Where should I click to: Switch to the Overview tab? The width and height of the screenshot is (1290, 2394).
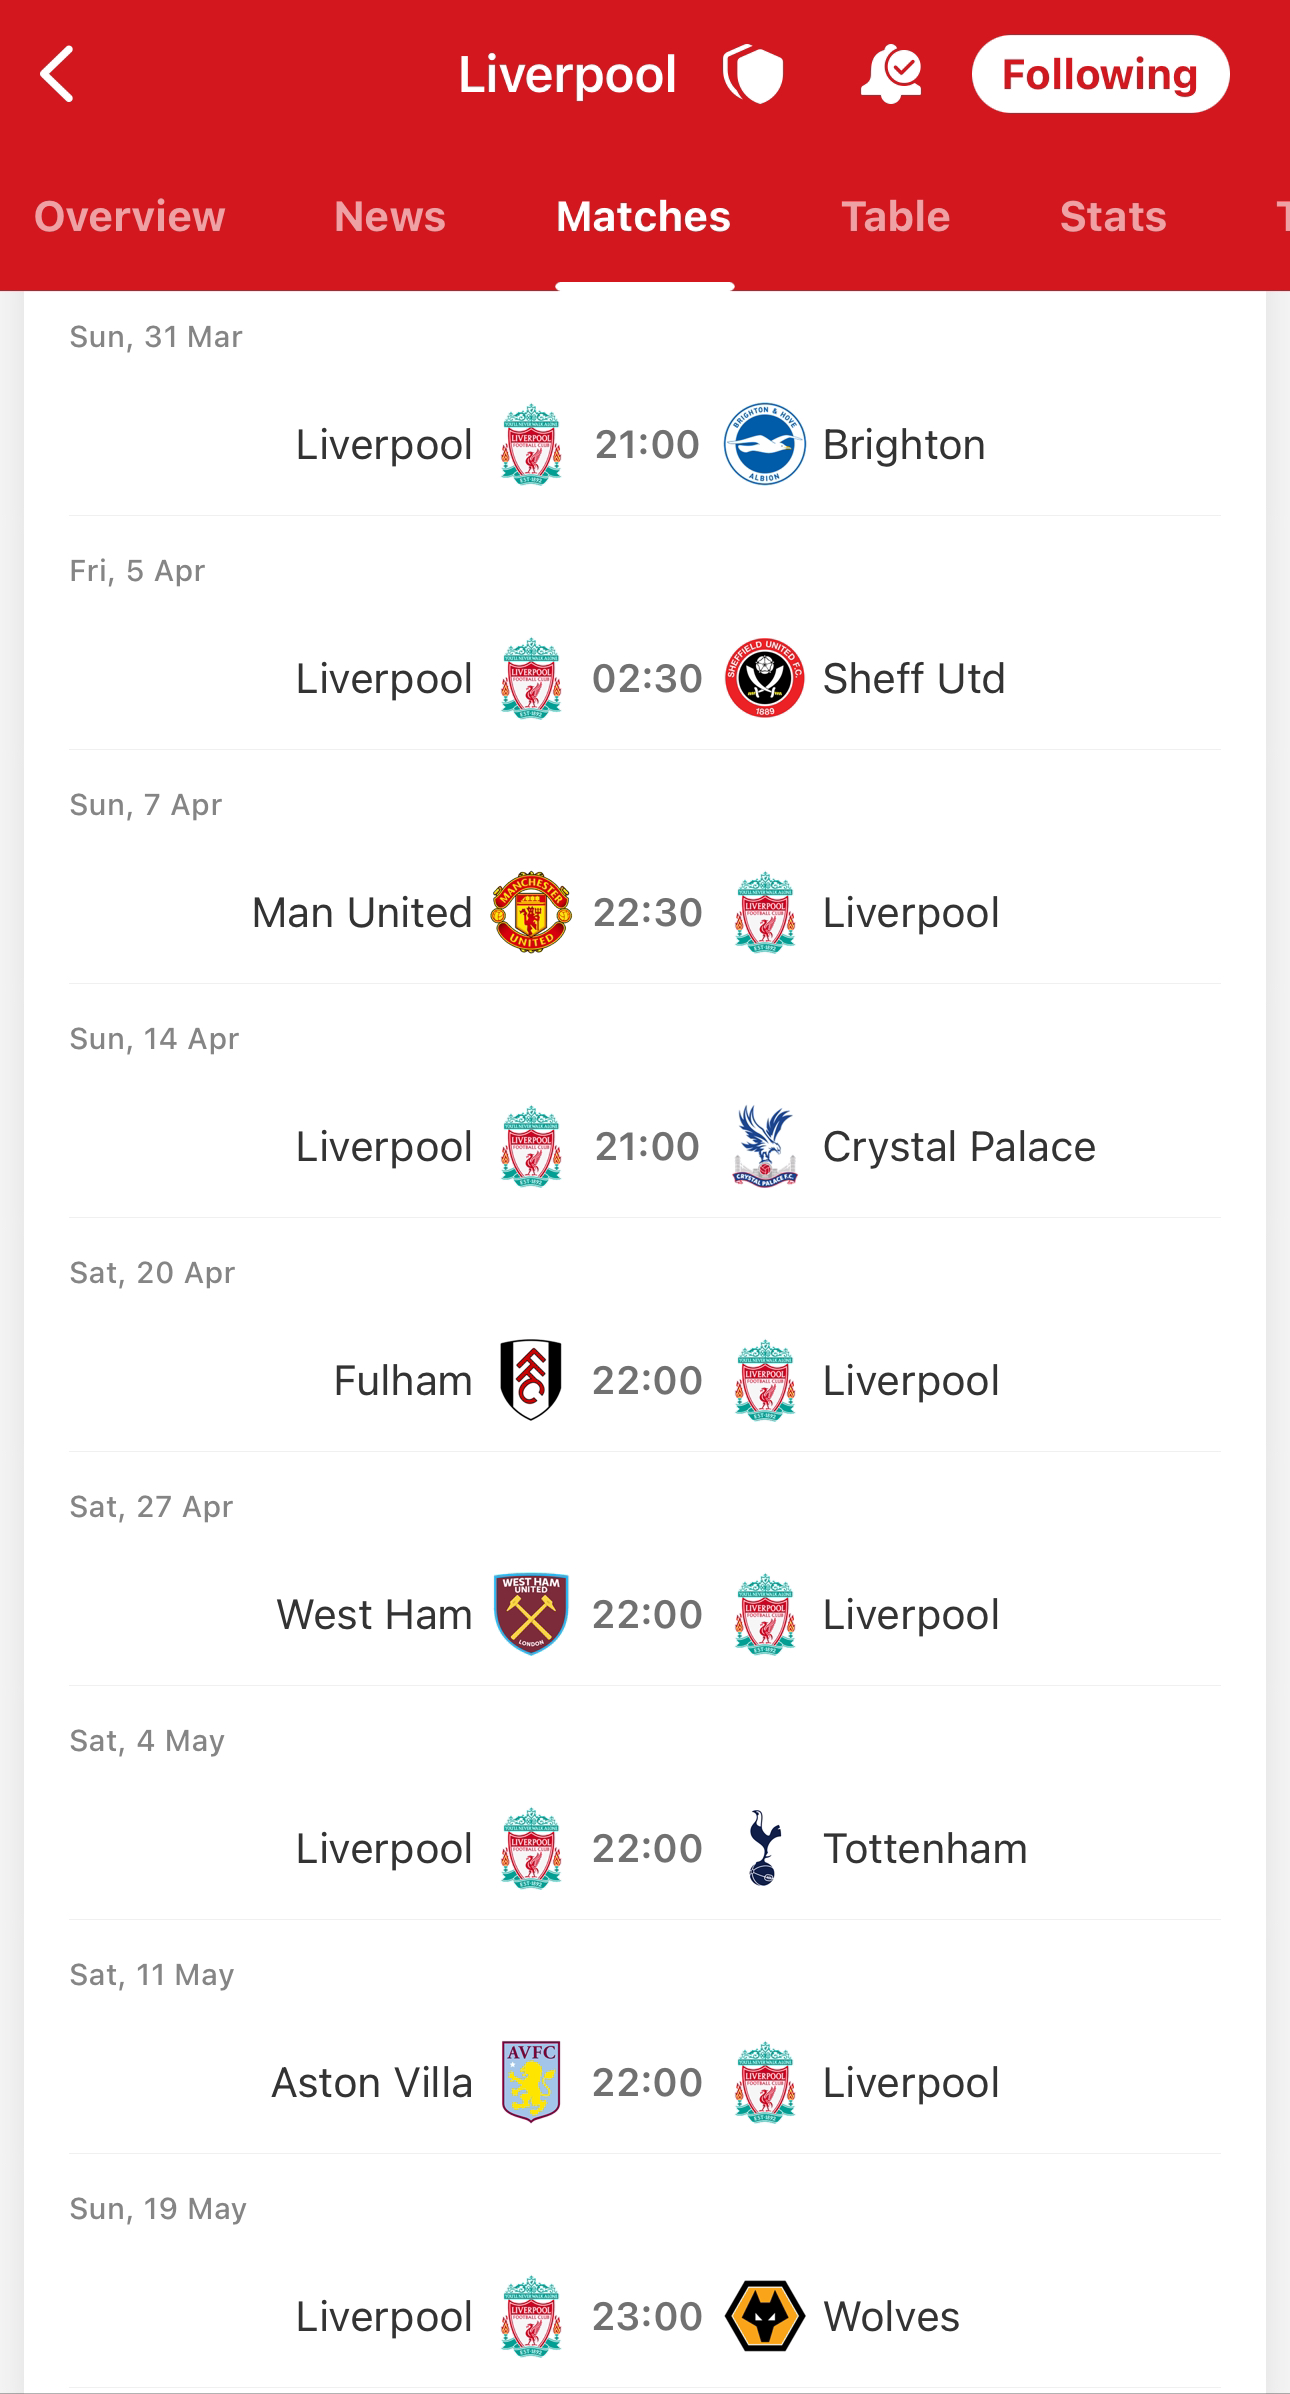tap(130, 216)
